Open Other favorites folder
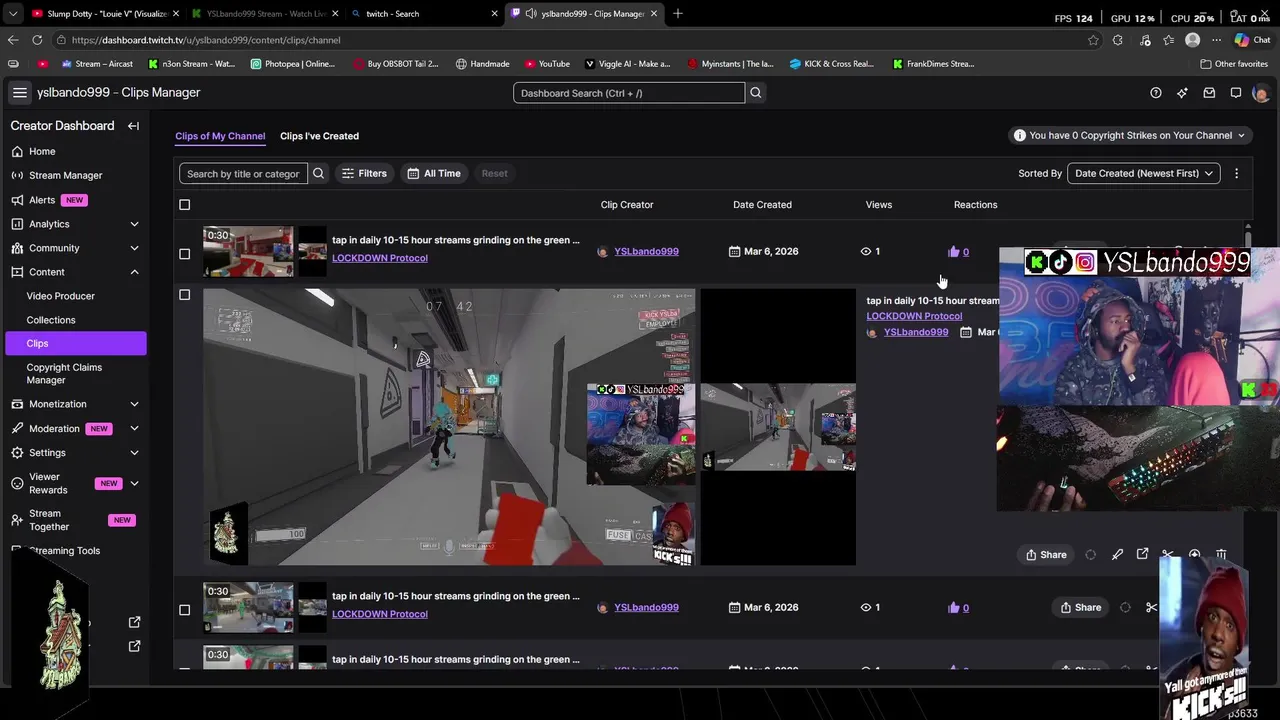Screen dimensions: 1280x720 click(x=1234, y=64)
